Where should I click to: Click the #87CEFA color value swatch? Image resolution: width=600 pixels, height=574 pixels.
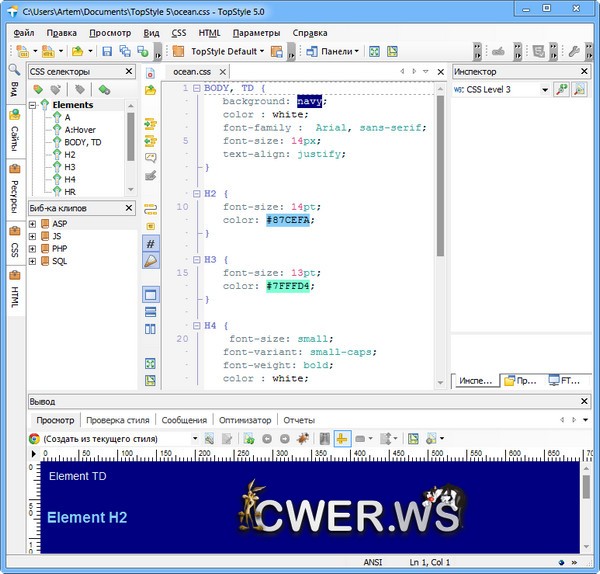pos(289,219)
